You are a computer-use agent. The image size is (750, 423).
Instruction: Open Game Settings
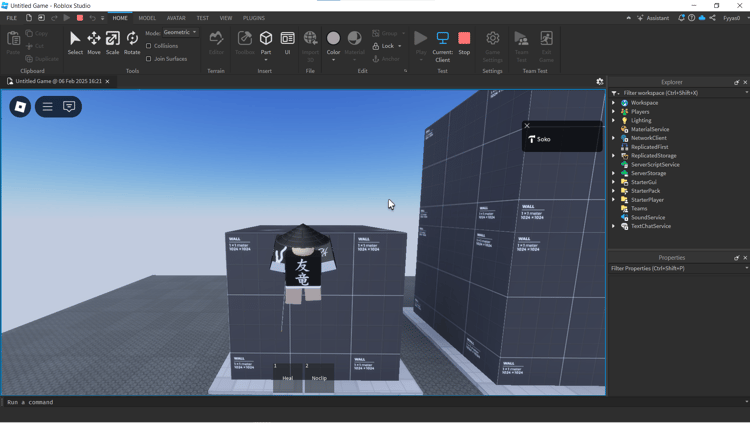click(492, 46)
